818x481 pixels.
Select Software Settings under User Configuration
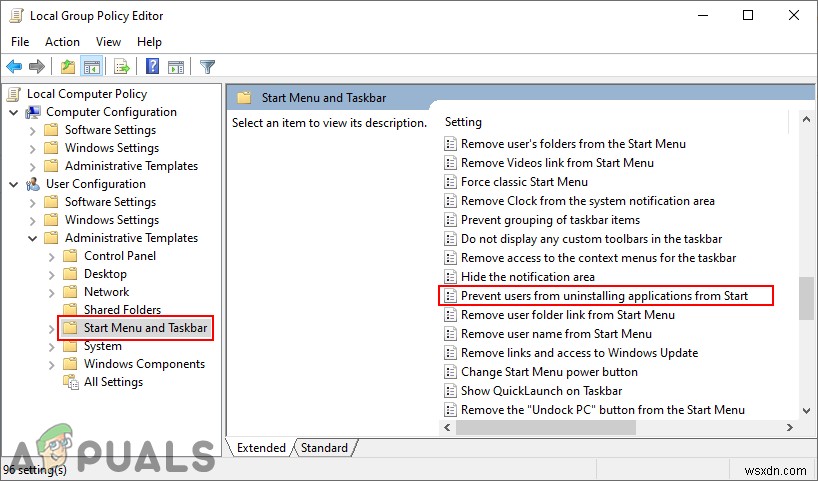(x=110, y=202)
